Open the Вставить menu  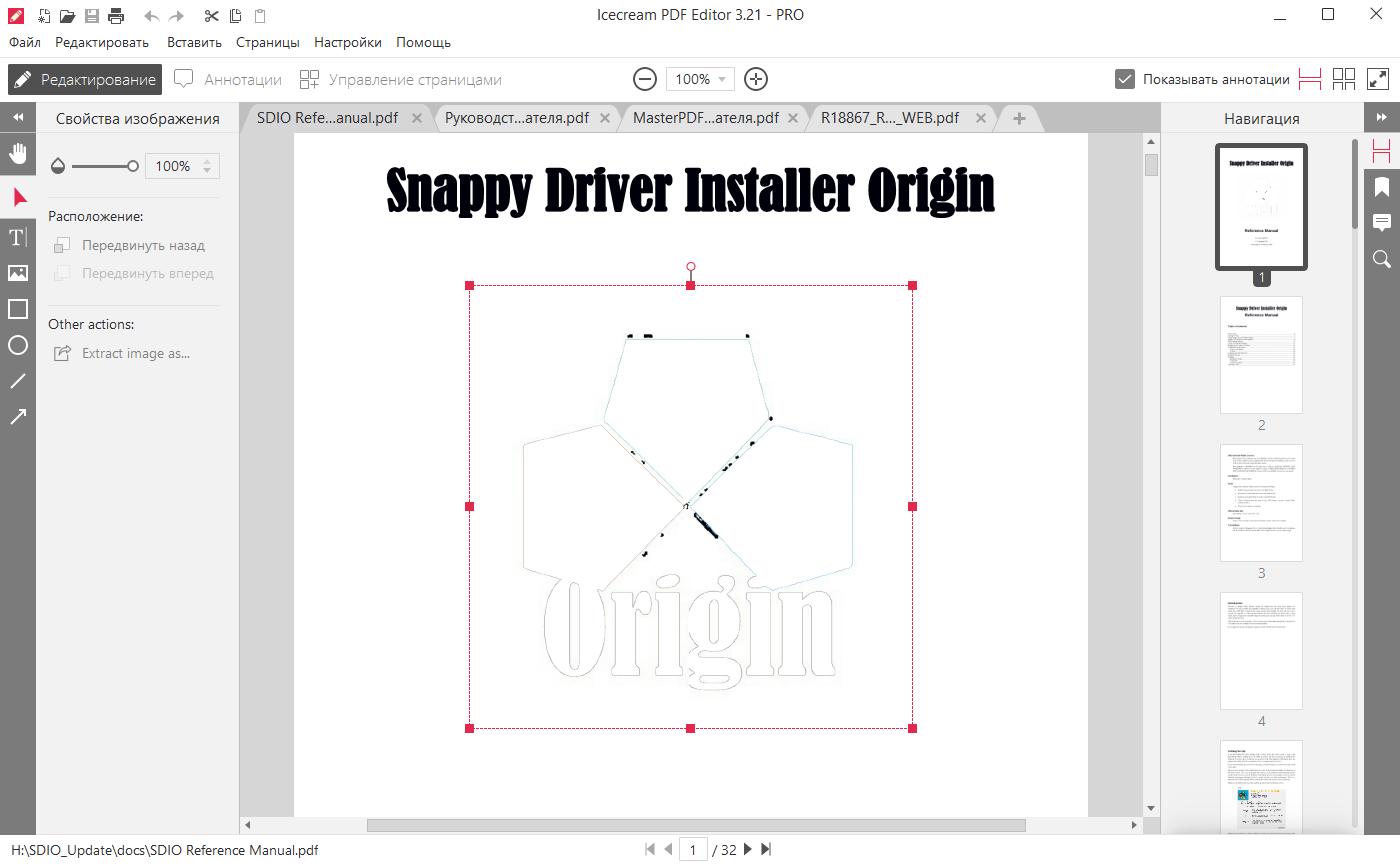coord(194,42)
